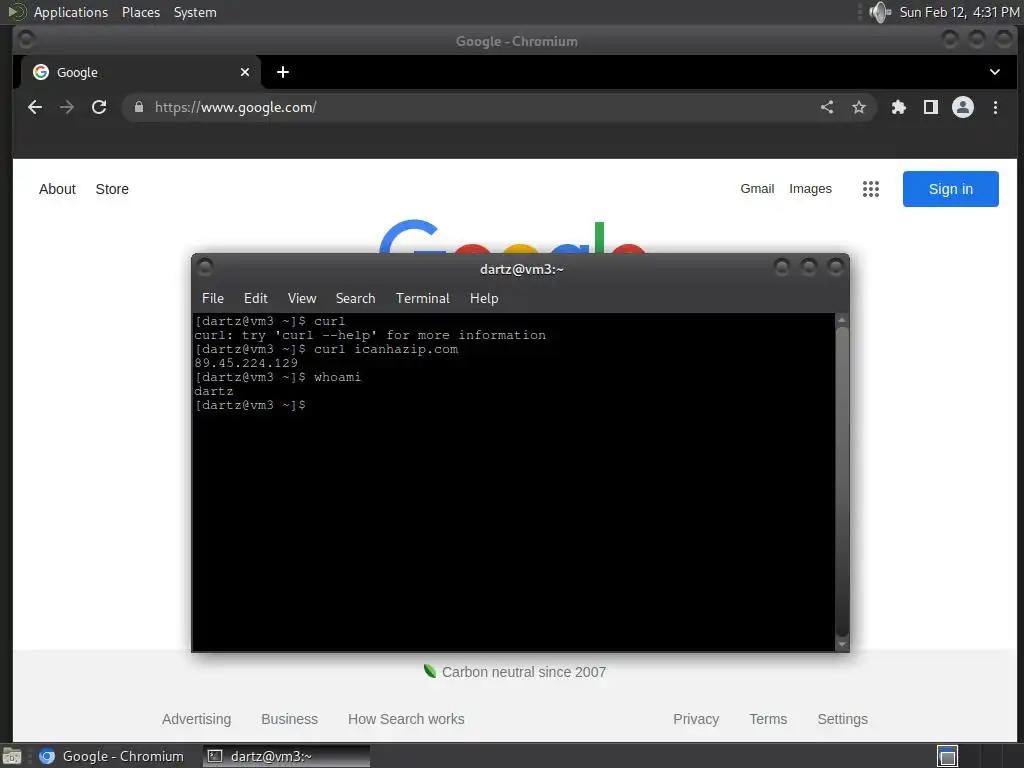View site info via padlock icon
Image resolution: width=1024 pixels, height=768 pixels.
point(138,107)
